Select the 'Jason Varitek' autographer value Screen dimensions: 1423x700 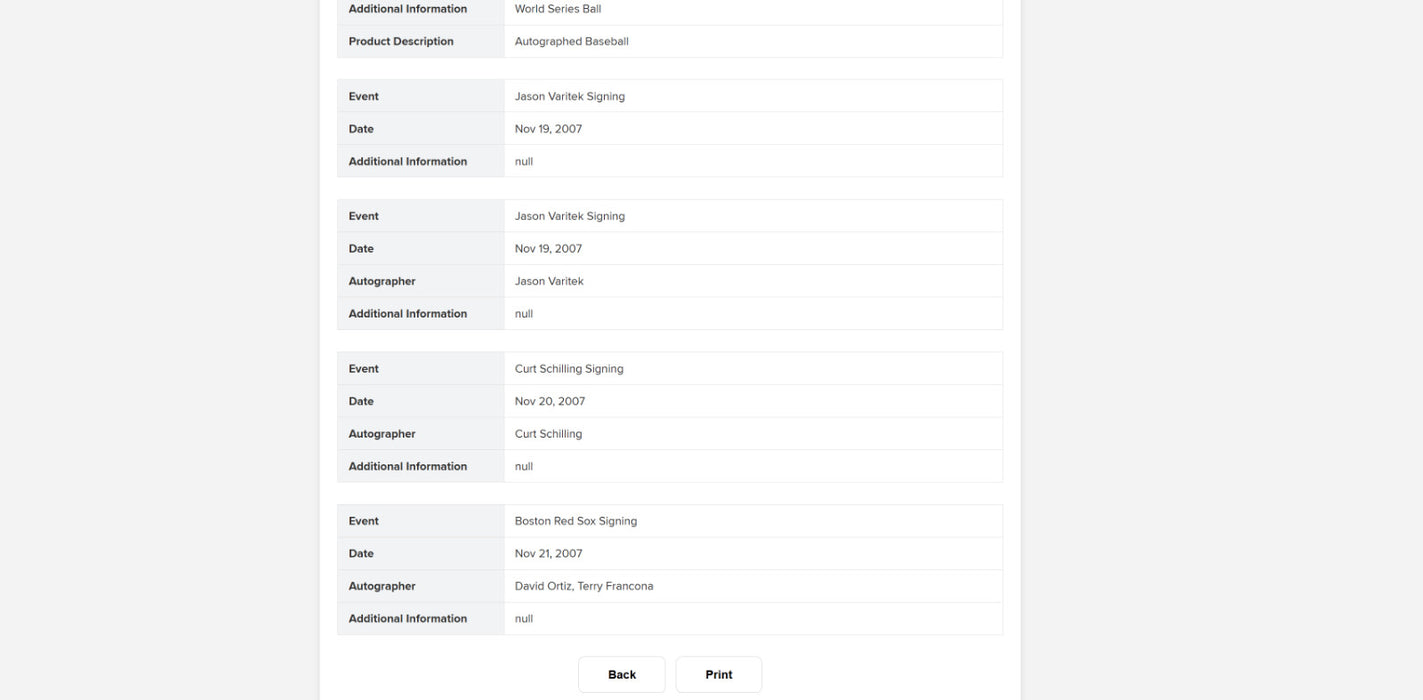pyautogui.click(x=549, y=282)
